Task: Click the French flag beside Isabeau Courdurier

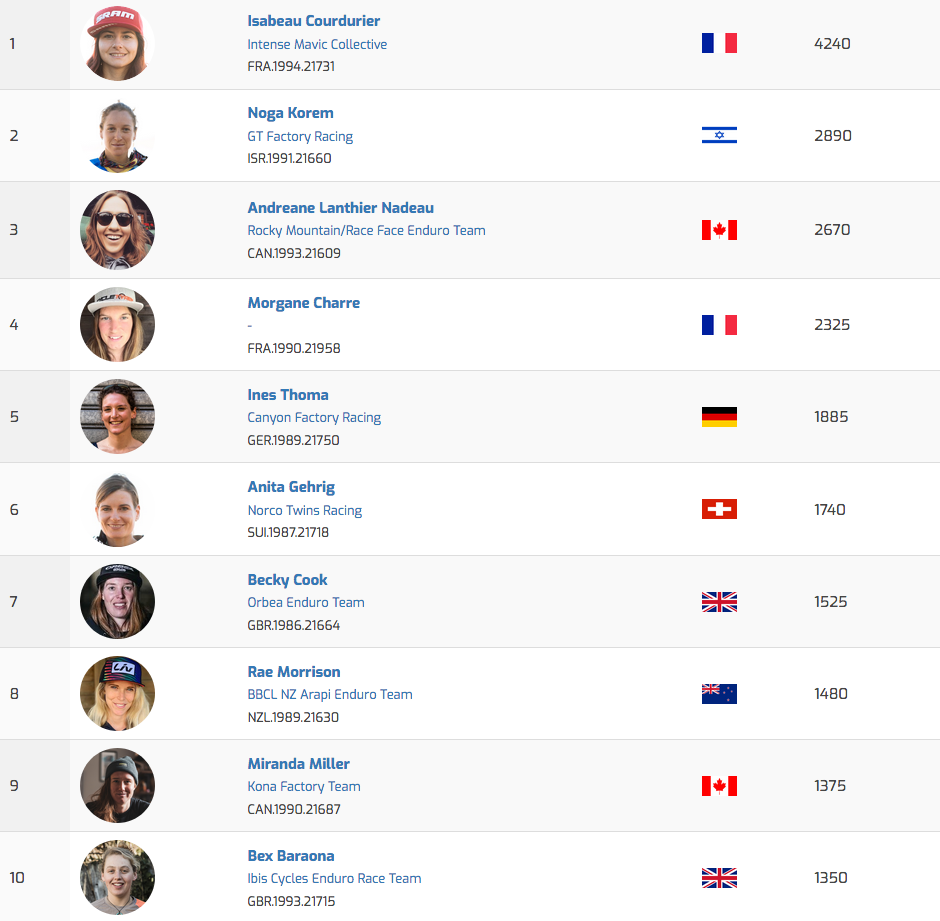Action: coord(719,43)
